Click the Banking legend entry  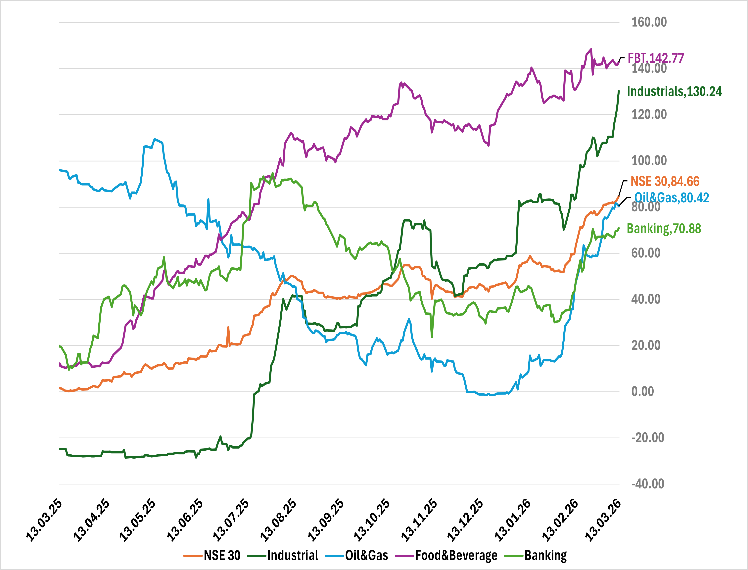point(545,555)
